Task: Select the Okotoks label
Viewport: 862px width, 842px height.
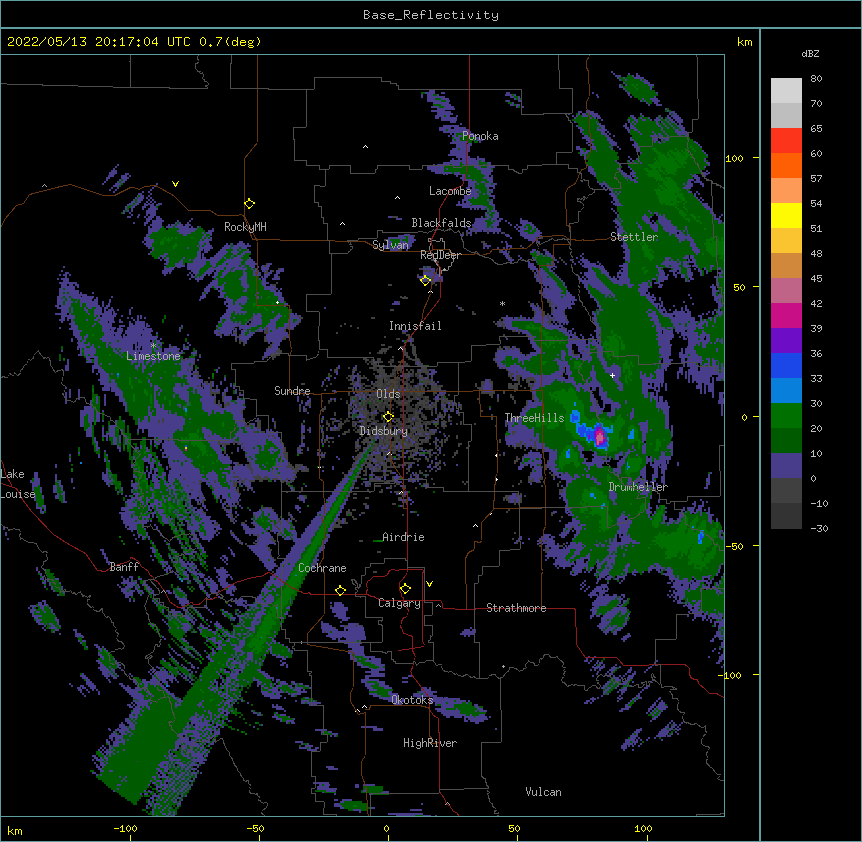Action: [x=412, y=700]
